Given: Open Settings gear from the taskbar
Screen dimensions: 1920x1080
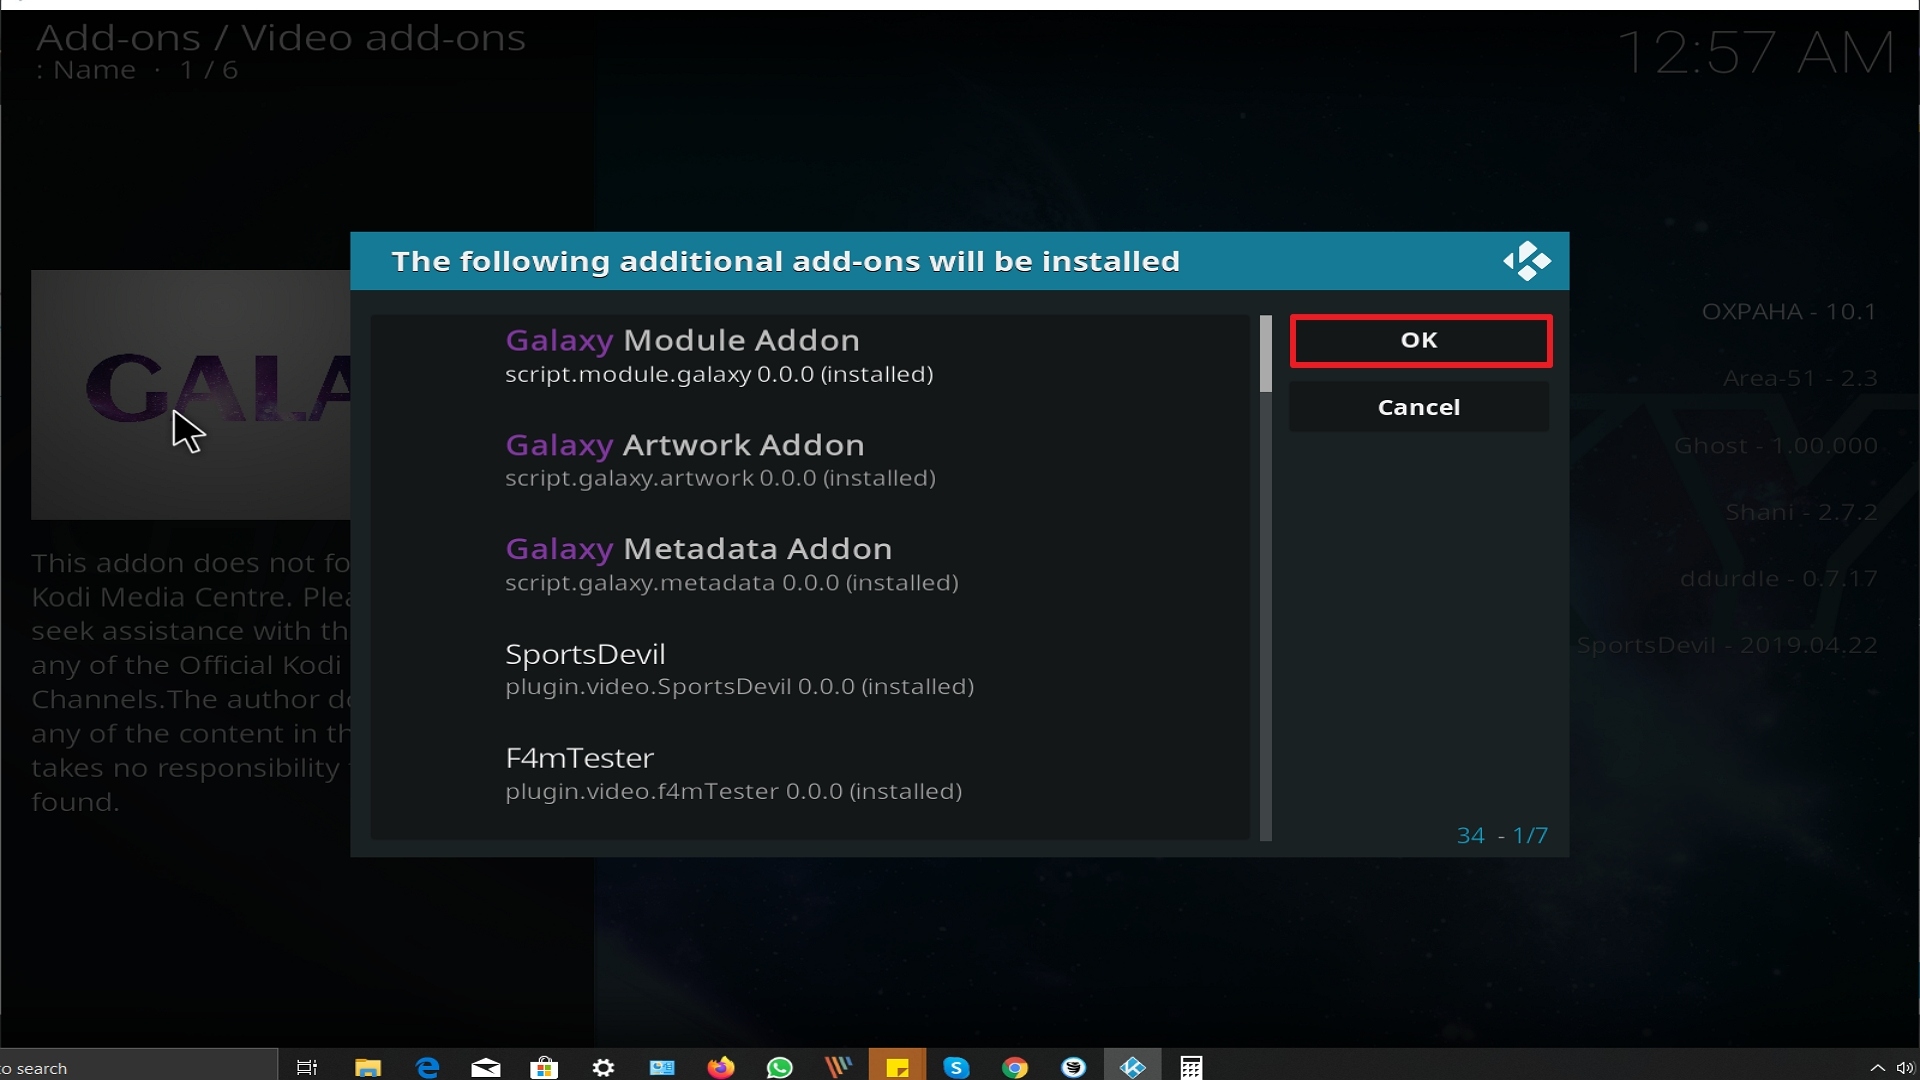Looking at the screenshot, I should tap(603, 1067).
